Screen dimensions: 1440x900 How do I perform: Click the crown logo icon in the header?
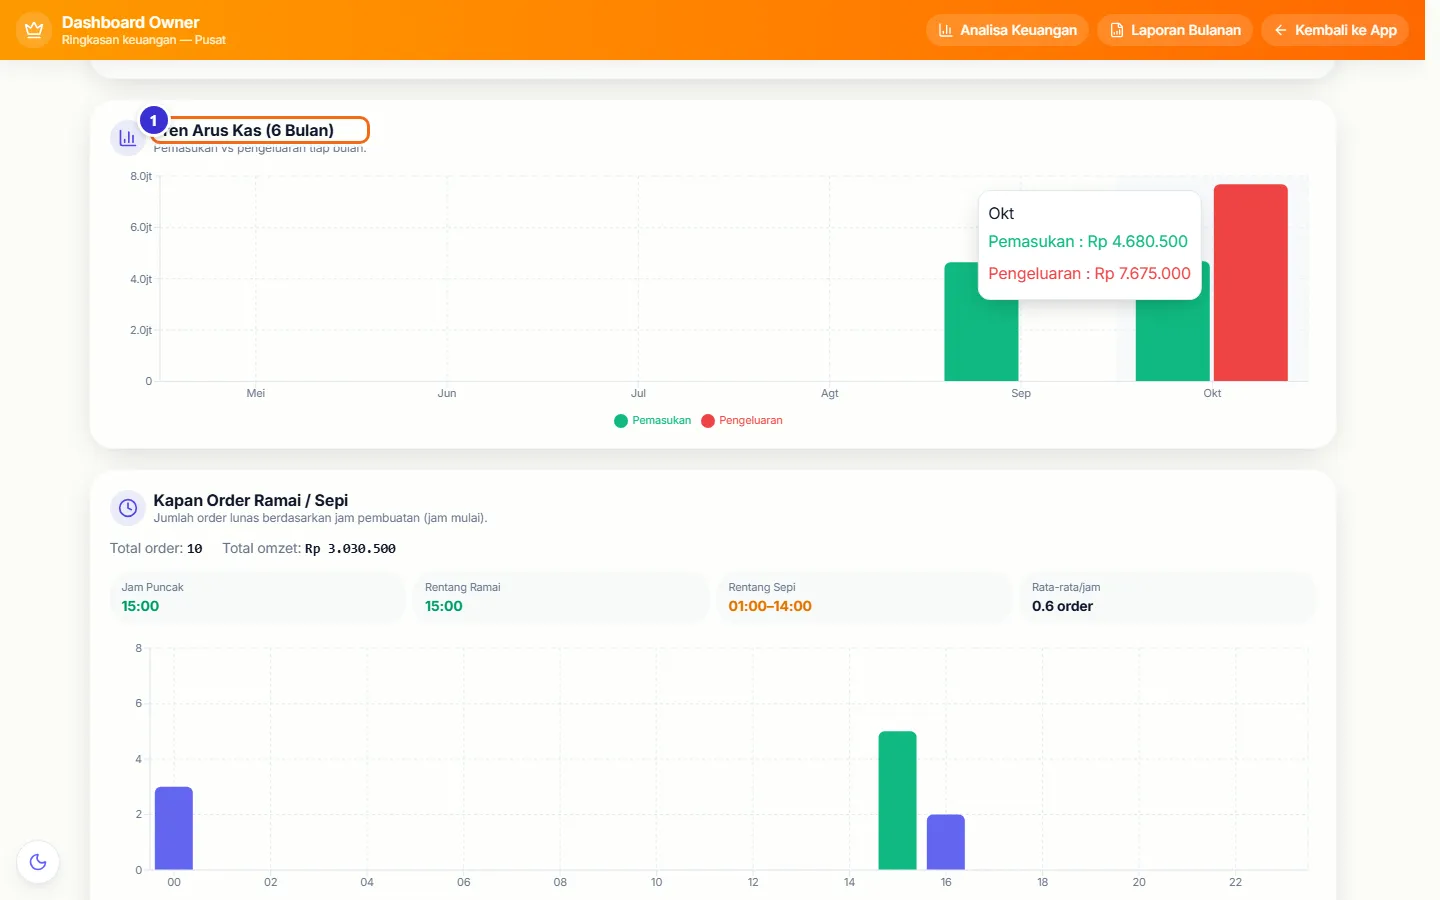(x=34, y=30)
